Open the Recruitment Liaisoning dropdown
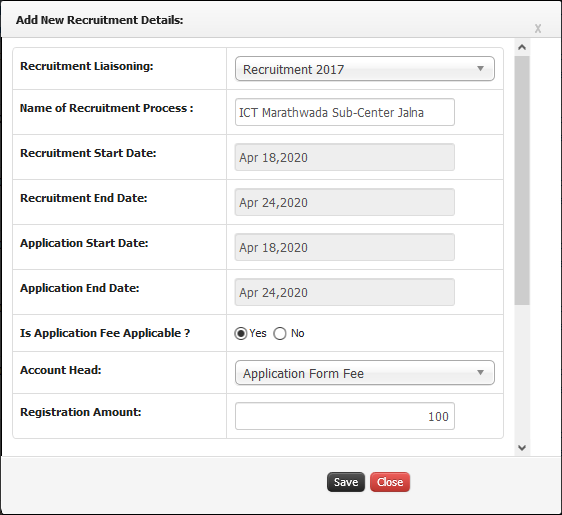This screenshot has width=562, height=515. point(365,69)
